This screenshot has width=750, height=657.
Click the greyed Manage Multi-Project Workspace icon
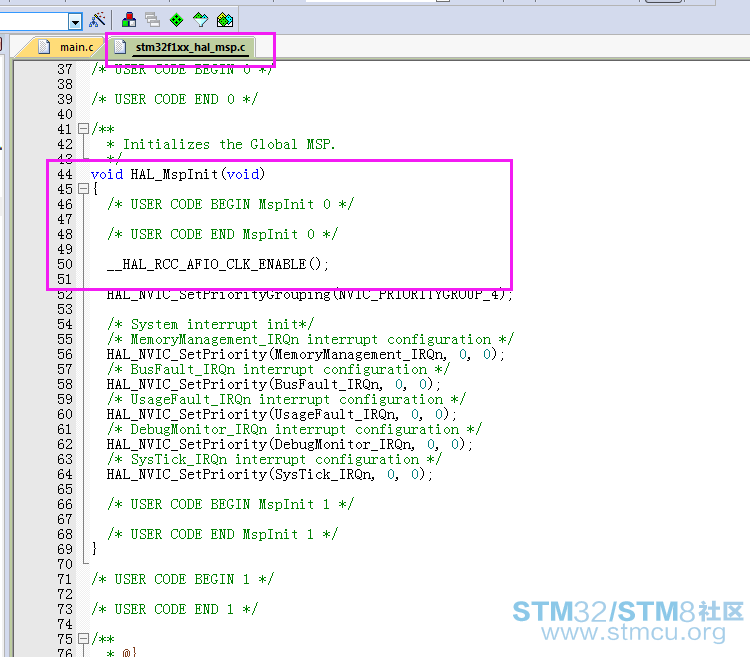point(153,20)
